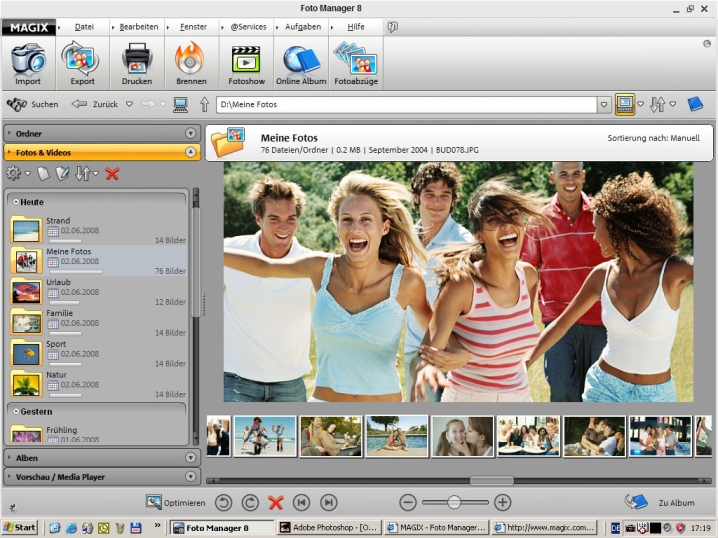Image resolution: width=718 pixels, height=538 pixels.
Task: Rotate the photo counterclockwise
Action: click(223, 503)
